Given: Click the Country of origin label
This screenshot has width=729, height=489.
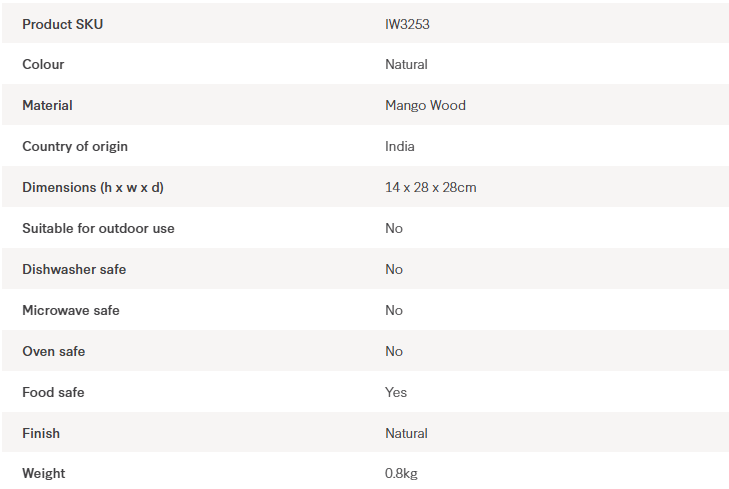Looking at the screenshot, I should coord(75,147).
